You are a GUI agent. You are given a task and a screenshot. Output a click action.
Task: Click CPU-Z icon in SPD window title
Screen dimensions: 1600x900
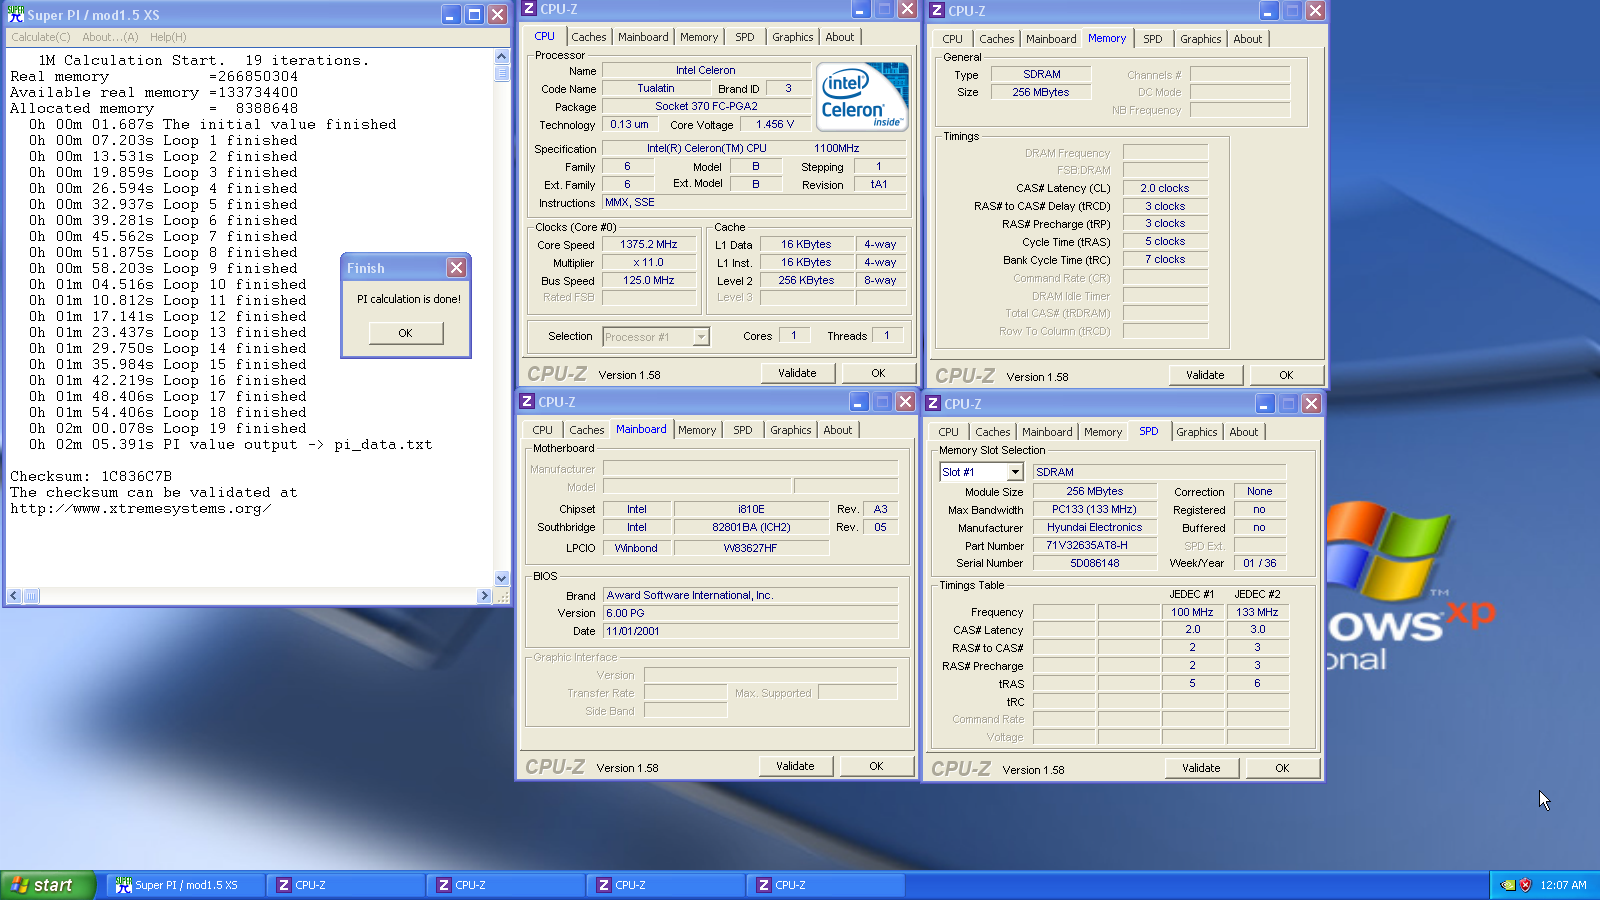(933, 403)
